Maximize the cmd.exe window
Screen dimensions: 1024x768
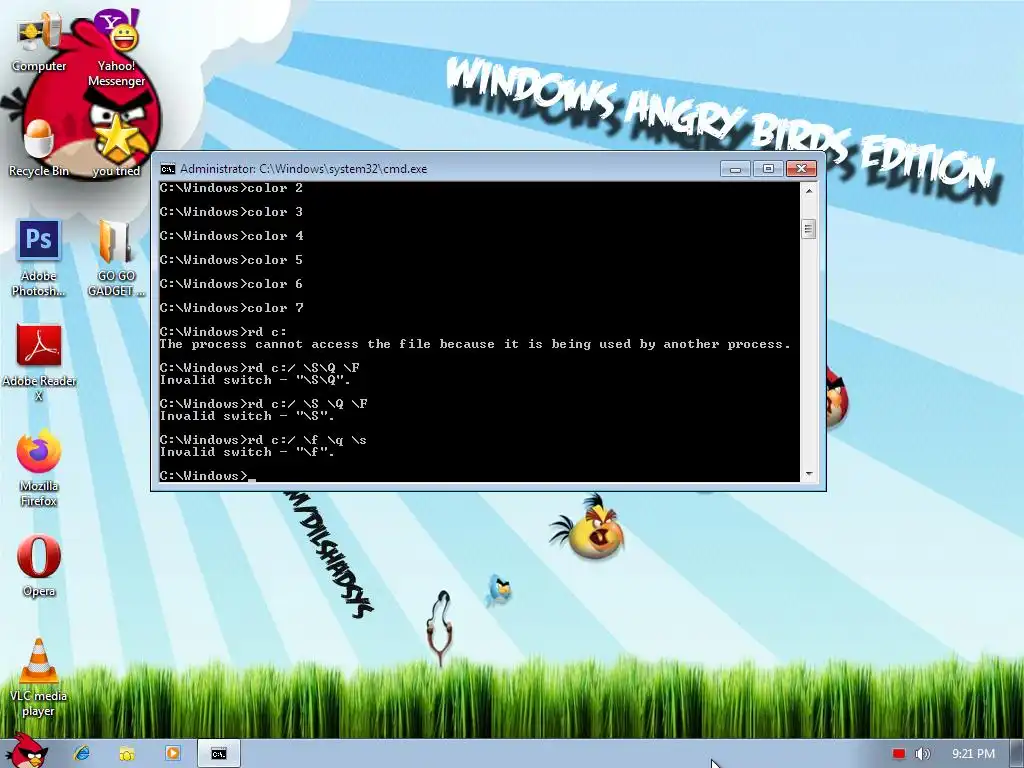(768, 169)
